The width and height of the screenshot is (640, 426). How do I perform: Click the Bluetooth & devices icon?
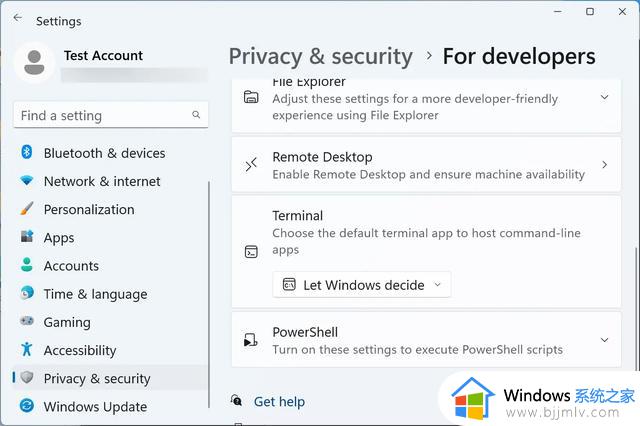[27, 152]
